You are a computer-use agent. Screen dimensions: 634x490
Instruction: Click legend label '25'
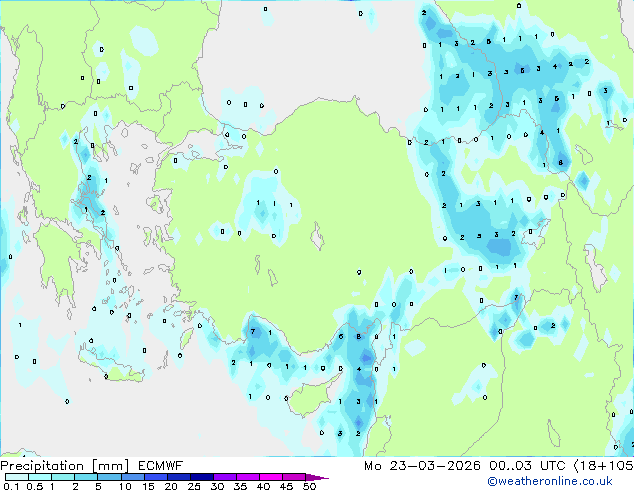[194, 486]
